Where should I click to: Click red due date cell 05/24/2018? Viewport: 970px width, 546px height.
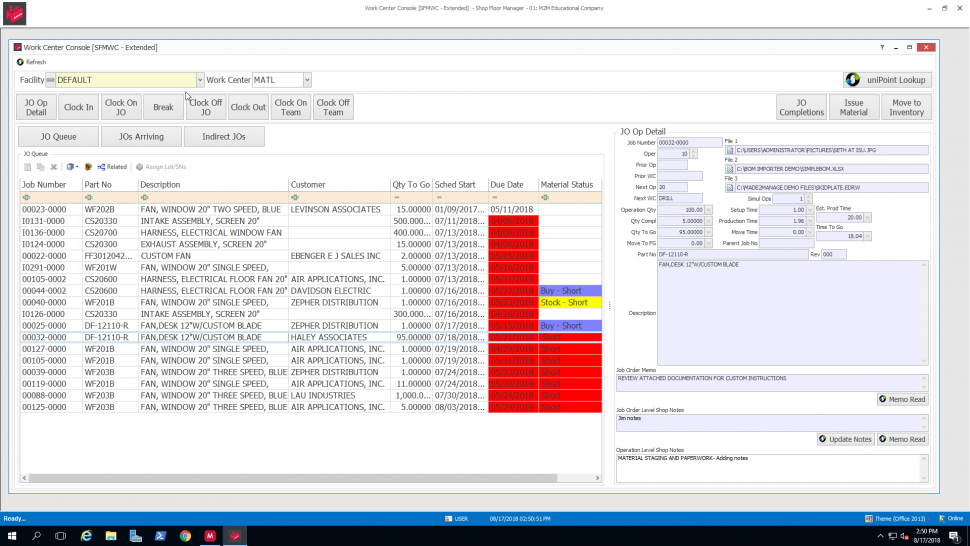(513, 396)
